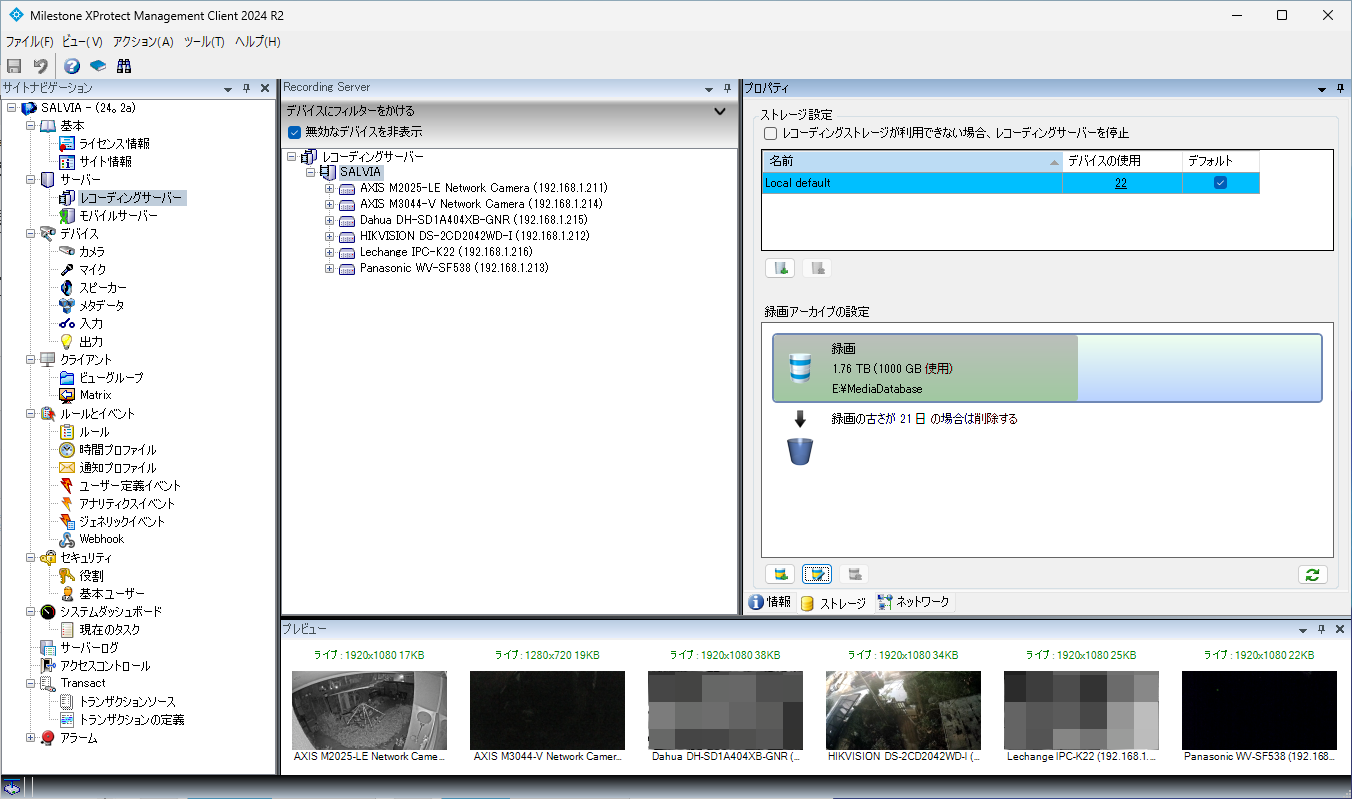Click the カメラ camera icon in navigation
Screen dimensions: 1352x799
point(67,252)
